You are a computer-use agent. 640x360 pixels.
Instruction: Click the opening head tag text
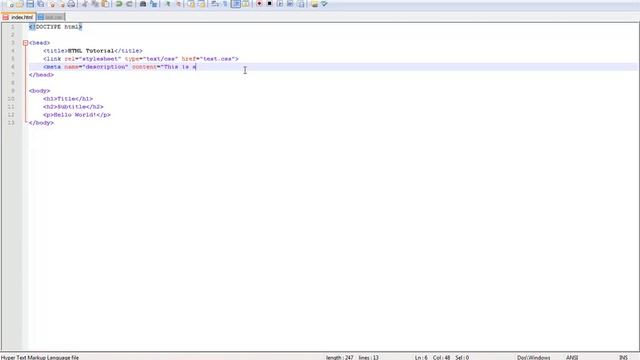tap(40, 43)
